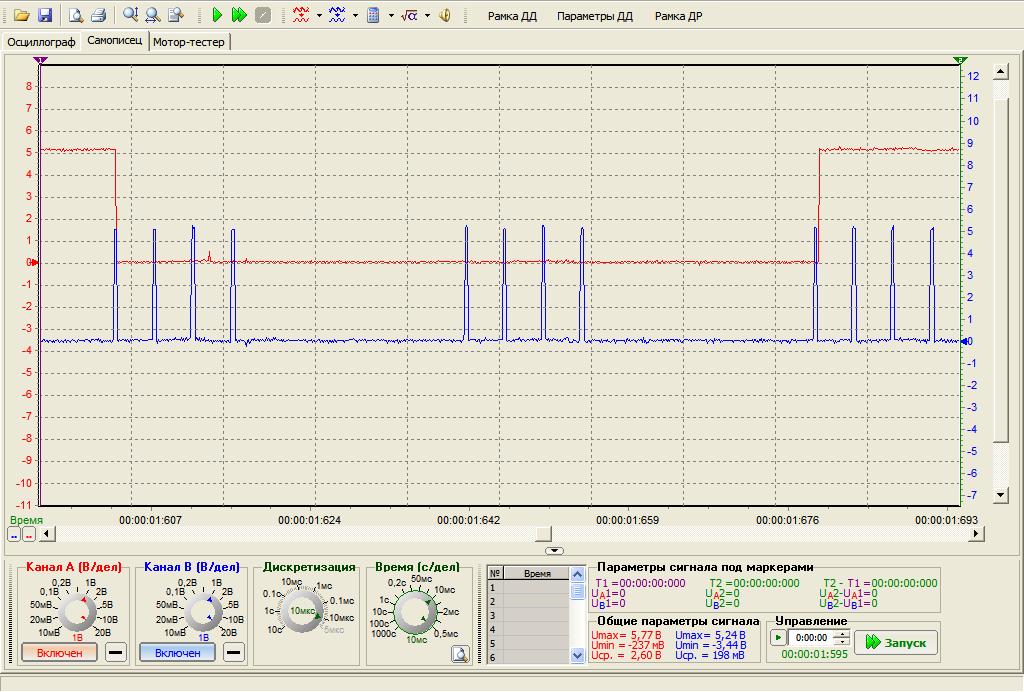Click the purple T1 marker atop the graph

point(40,60)
